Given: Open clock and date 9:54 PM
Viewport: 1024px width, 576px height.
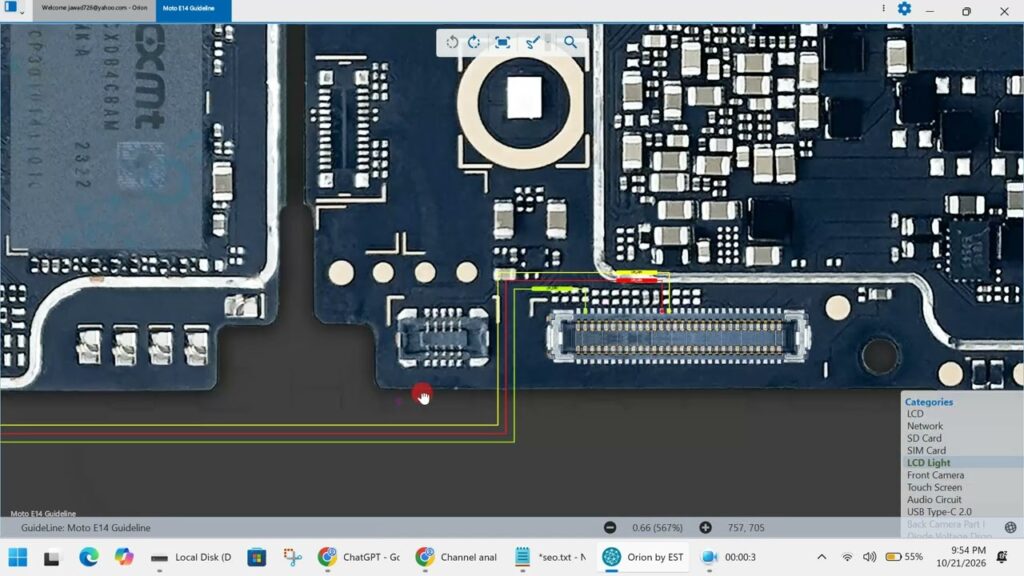Looking at the screenshot, I should [961, 557].
